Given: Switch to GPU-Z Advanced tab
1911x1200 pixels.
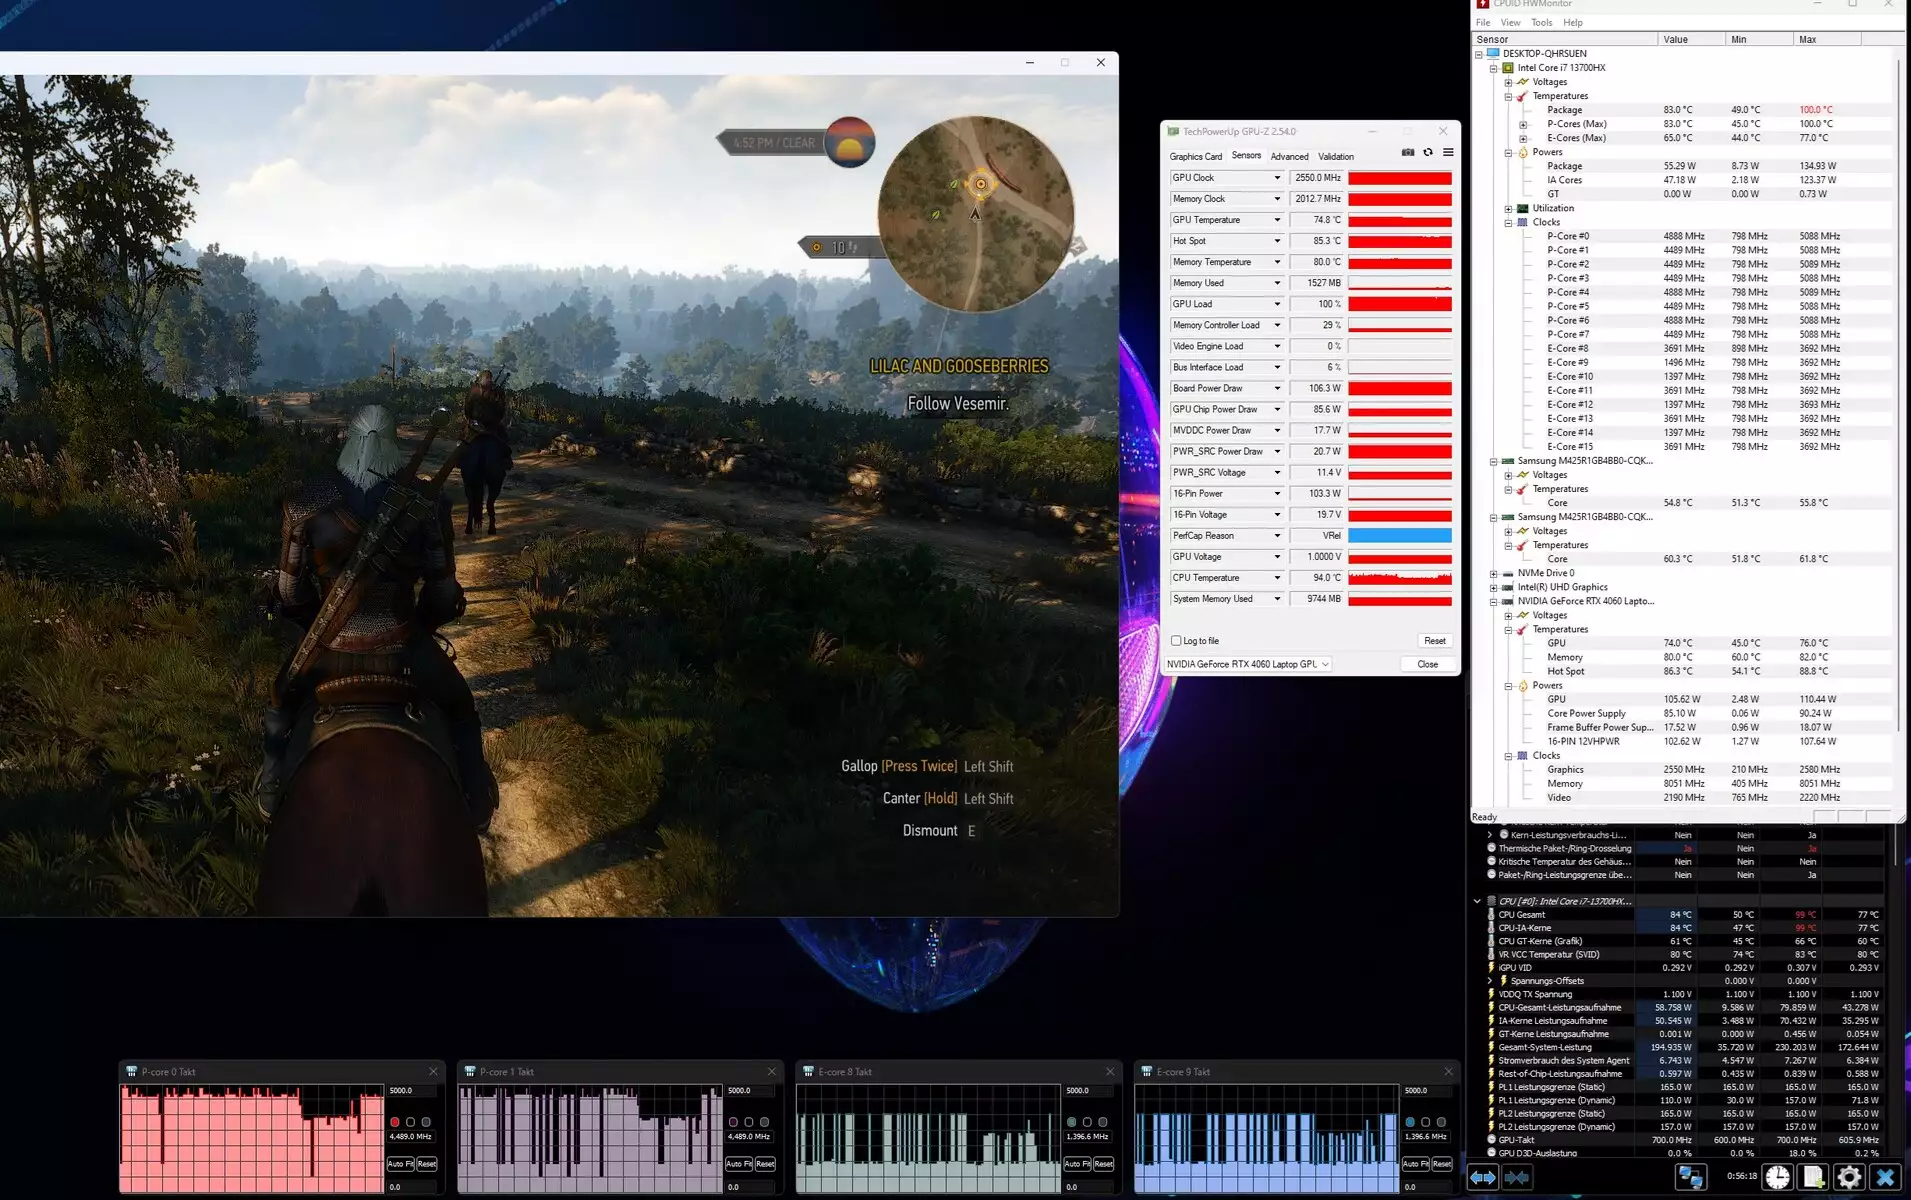Looking at the screenshot, I should [x=1289, y=156].
